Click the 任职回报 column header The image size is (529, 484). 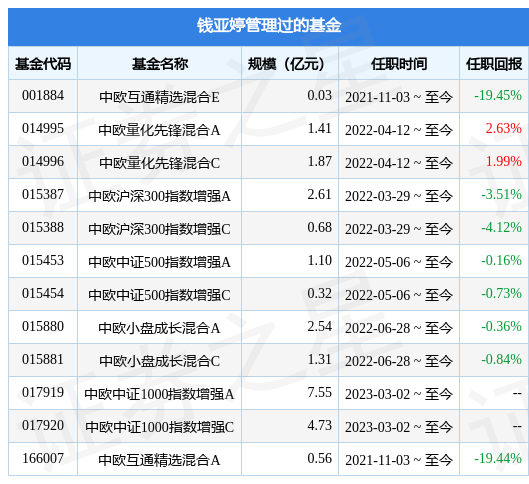click(494, 64)
